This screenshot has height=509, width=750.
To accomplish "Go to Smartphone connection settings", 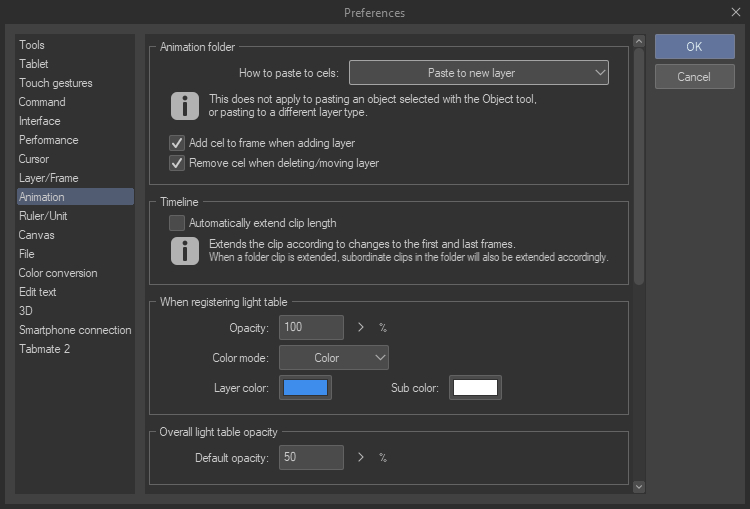I will click(x=75, y=330).
